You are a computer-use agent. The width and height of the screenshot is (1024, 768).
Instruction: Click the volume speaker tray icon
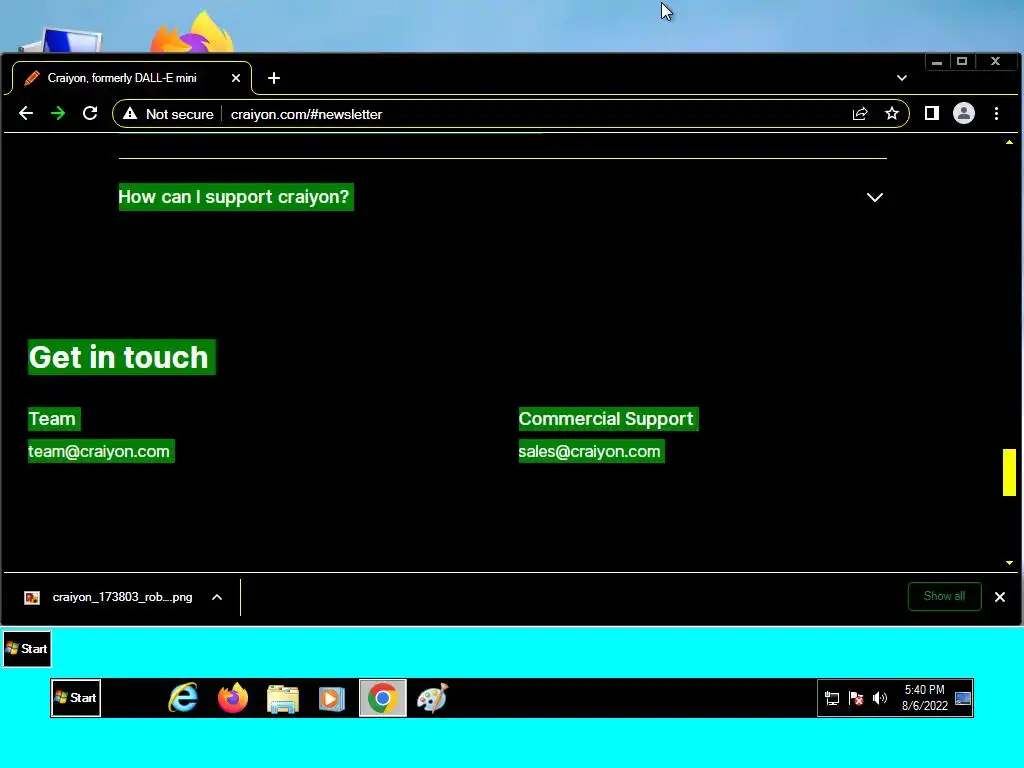pos(880,699)
